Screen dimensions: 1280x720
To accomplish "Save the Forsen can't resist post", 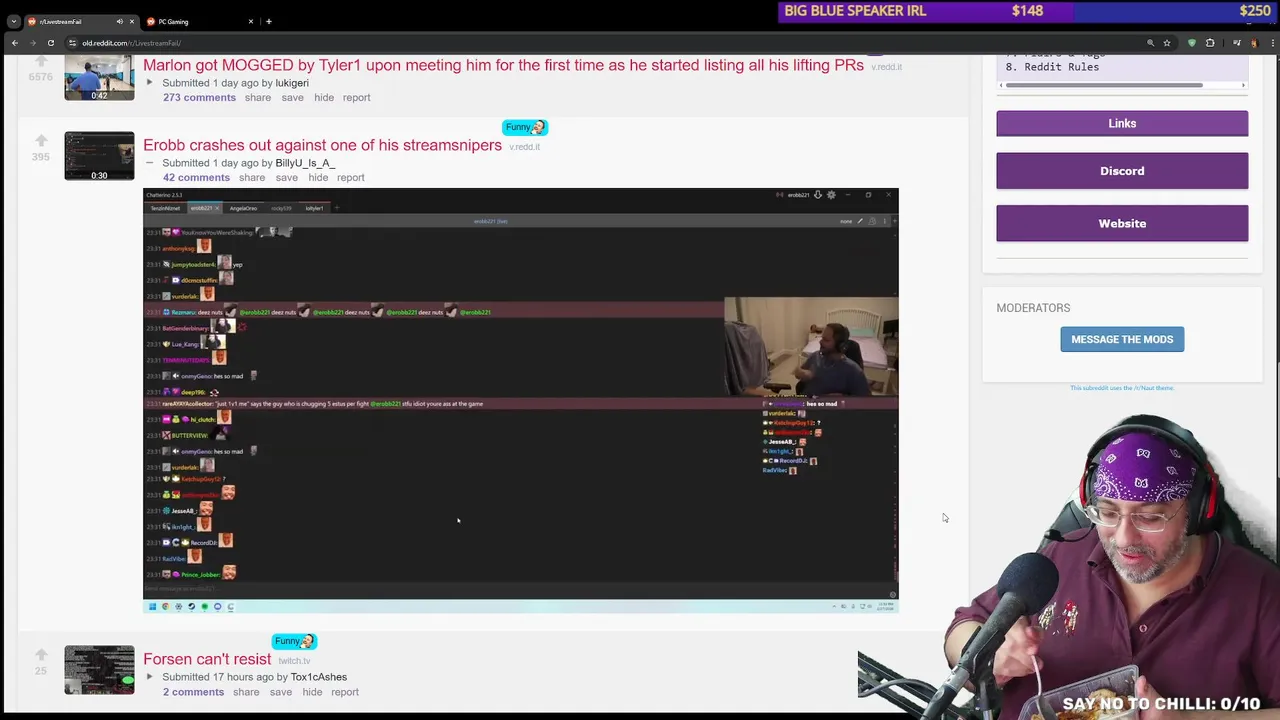I will point(280,692).
